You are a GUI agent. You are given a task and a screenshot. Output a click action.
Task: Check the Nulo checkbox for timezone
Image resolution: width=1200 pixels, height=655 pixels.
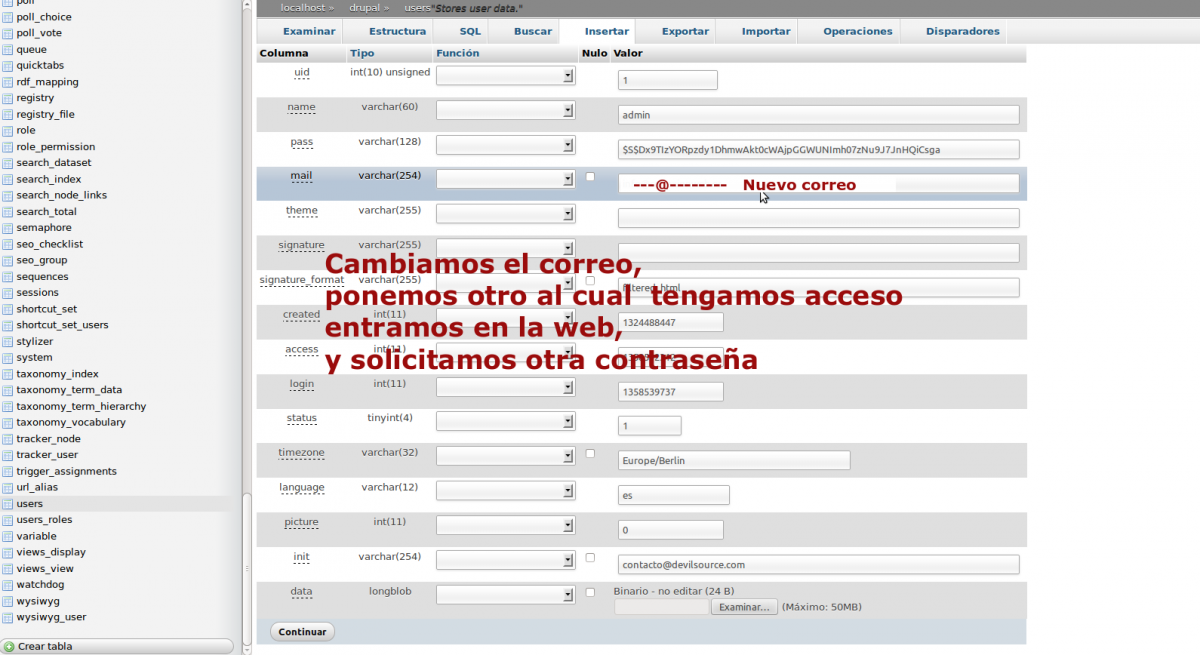590,454
